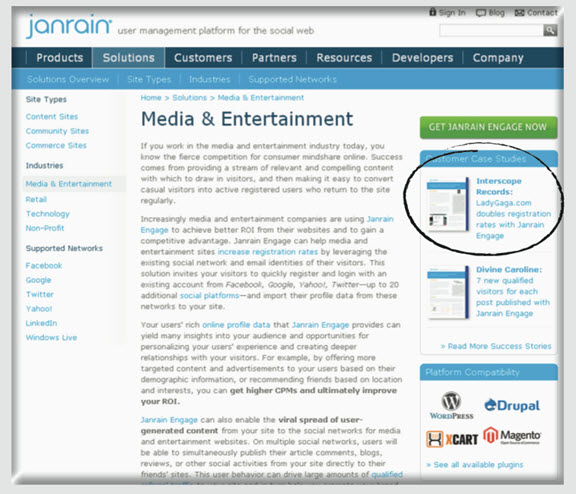This screenshot has width=576, height=494.
Task: Select the Solutions Overview sub-tab
Action: (x=68, y=79)
